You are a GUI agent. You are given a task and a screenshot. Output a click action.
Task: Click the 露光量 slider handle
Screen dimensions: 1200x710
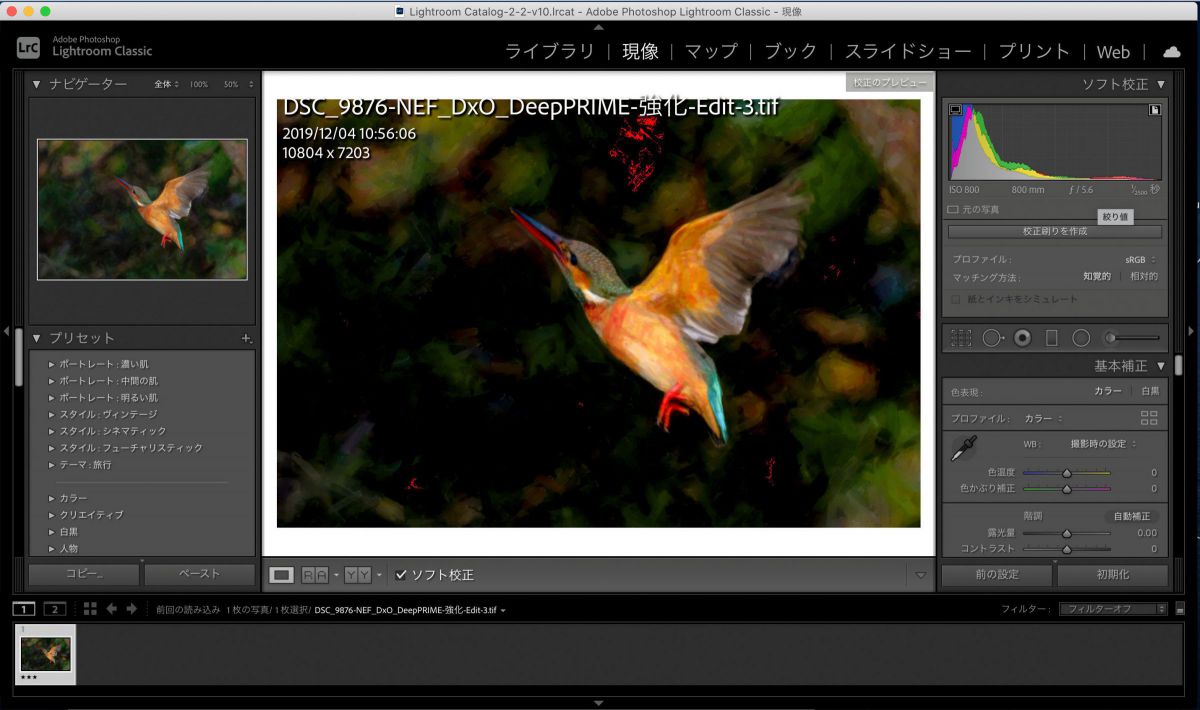pyautogui.click(x=1066, y=533)
